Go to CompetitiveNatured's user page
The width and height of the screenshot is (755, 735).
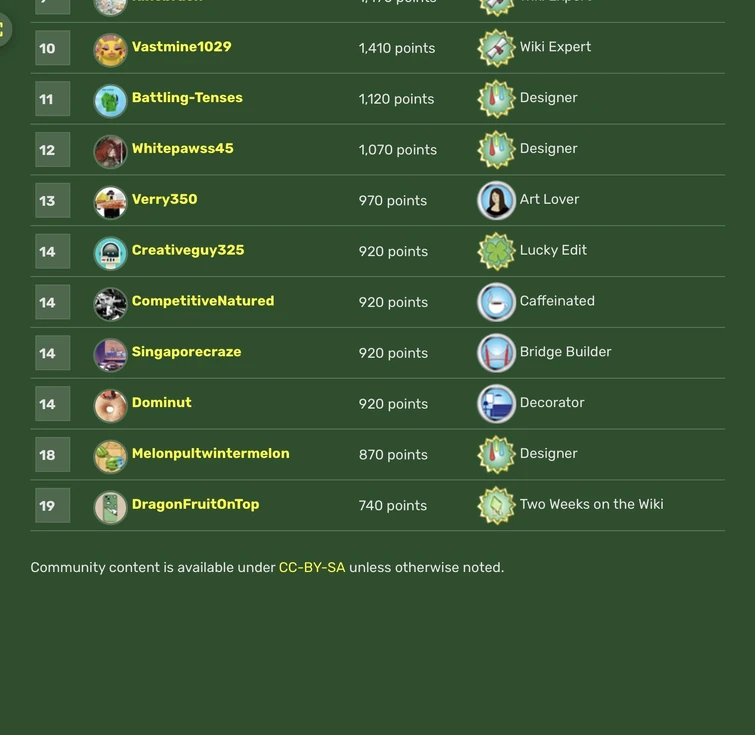click(203, 301)
